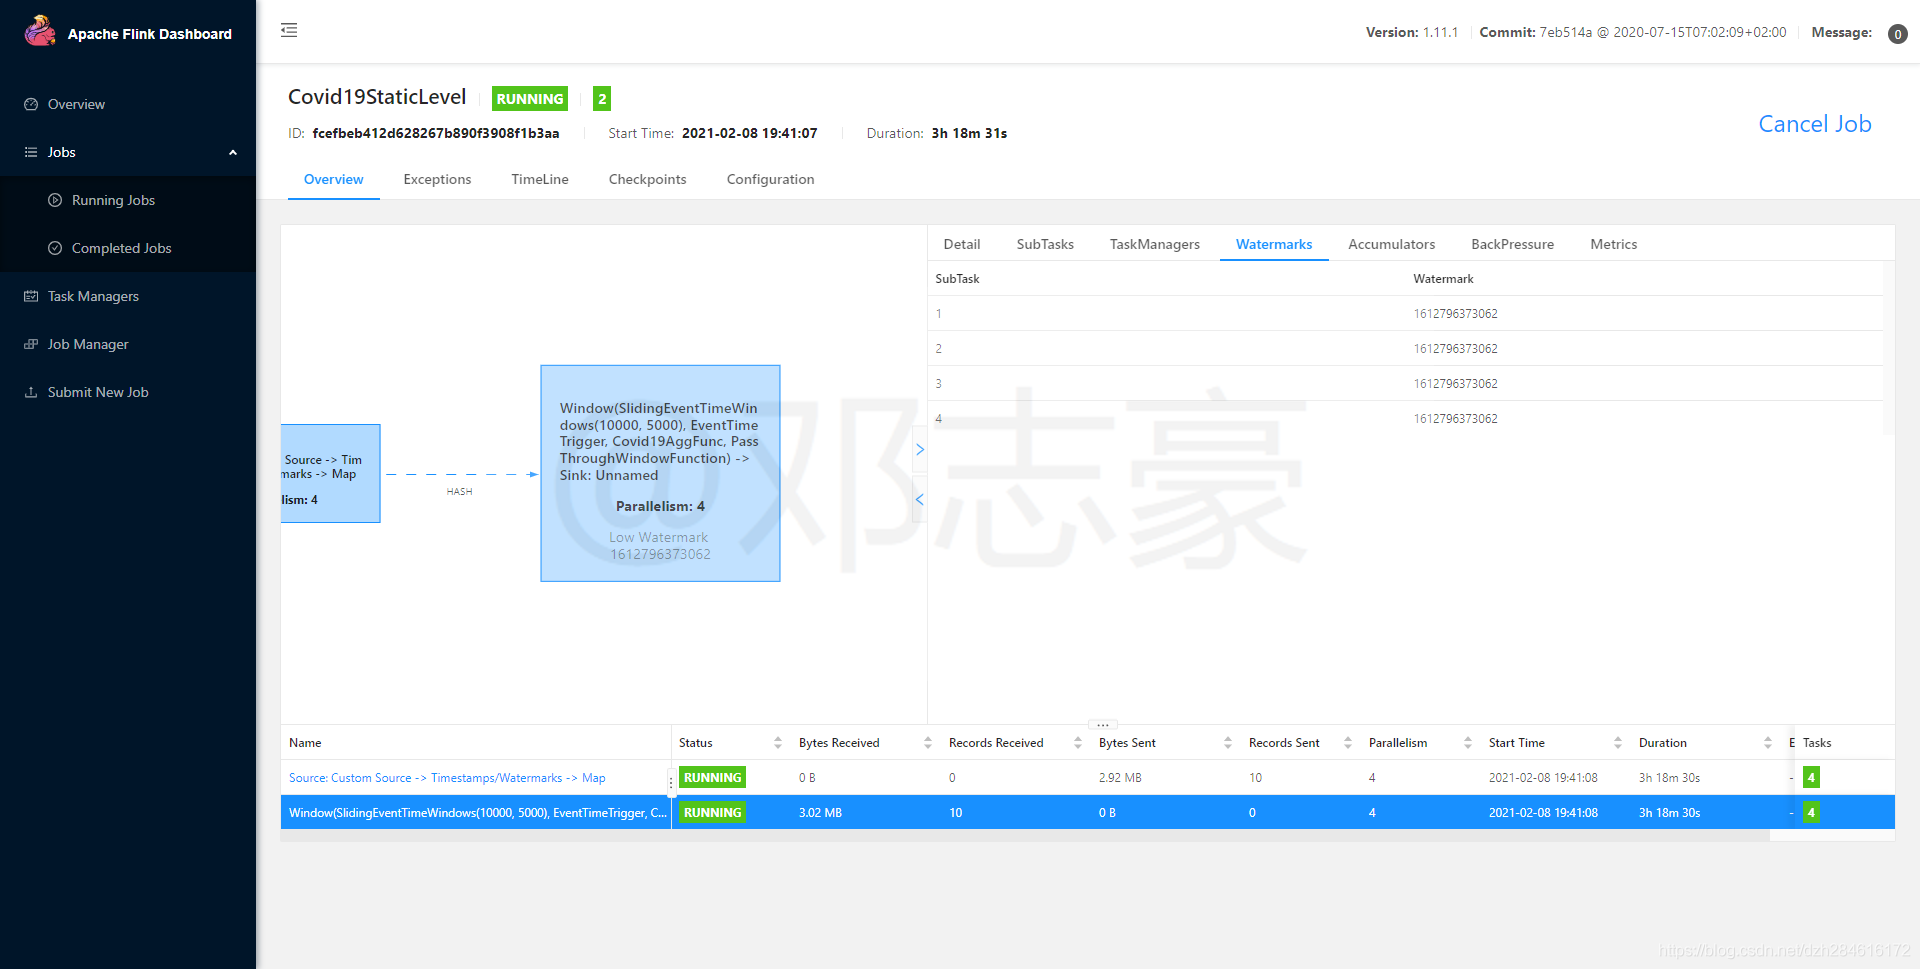Open Task Managers in the sidebar
The image size is (1920, 969).
coord(128,296)
